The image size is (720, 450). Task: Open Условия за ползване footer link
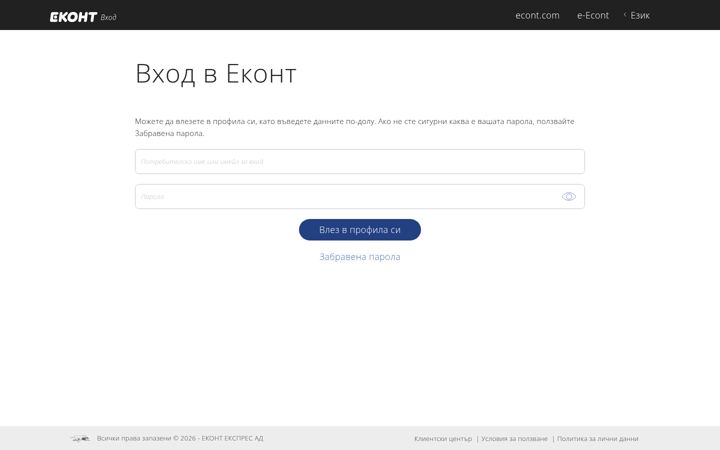[x=514, y=439]
